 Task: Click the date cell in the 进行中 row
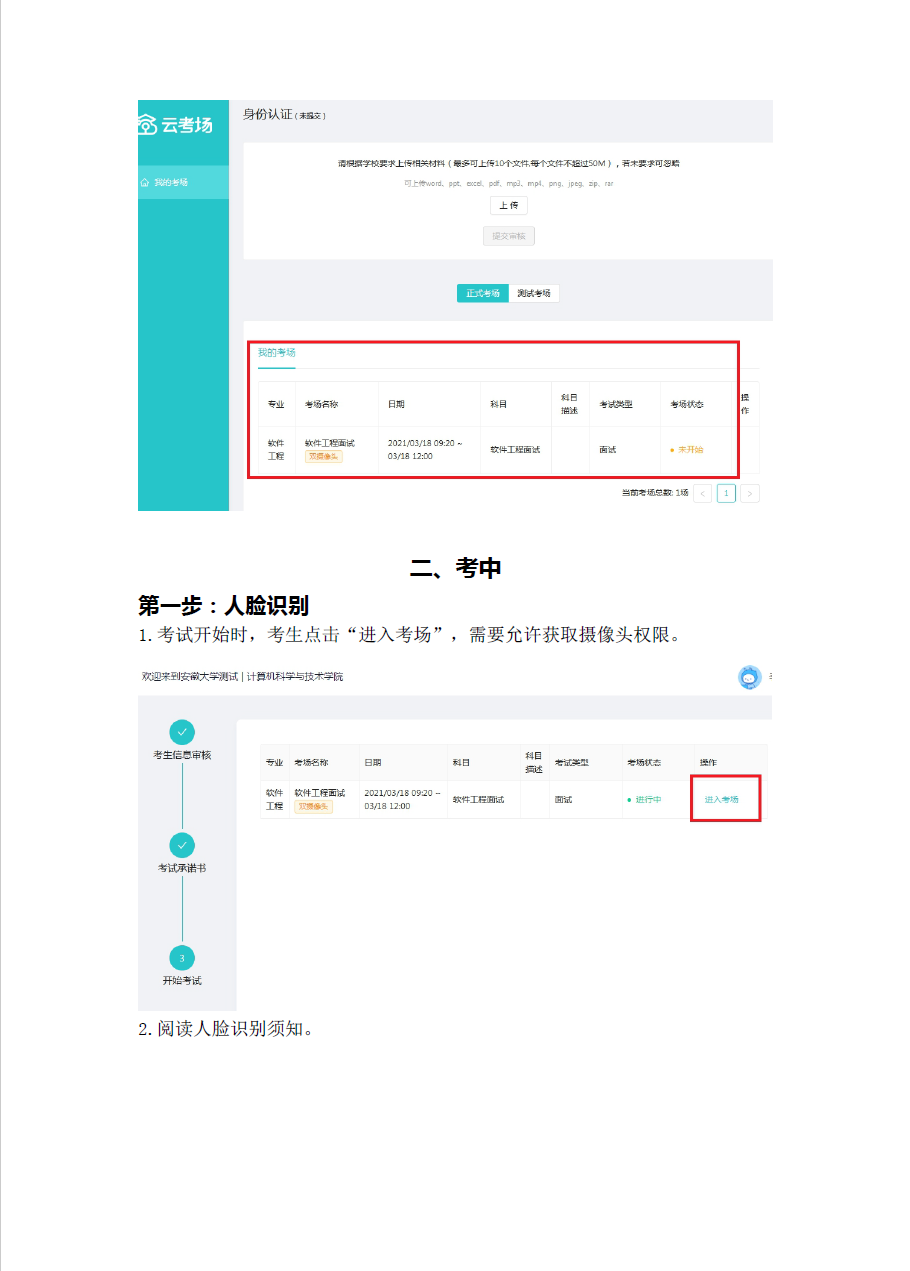point(402,799)
